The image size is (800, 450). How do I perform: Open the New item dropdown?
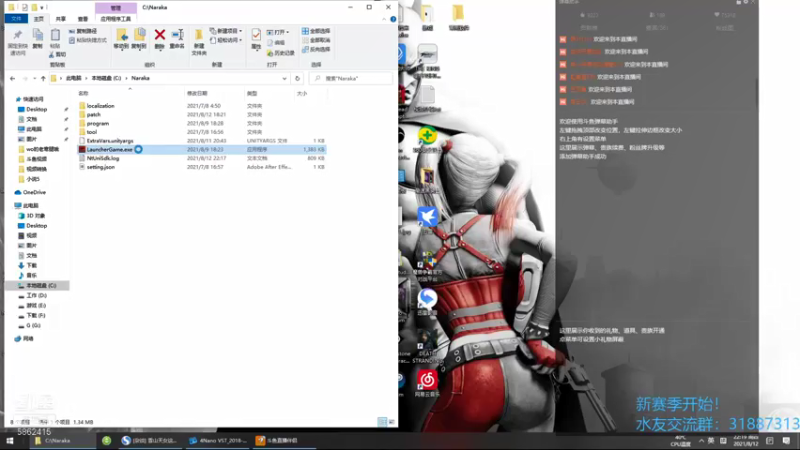pos(226,31)
